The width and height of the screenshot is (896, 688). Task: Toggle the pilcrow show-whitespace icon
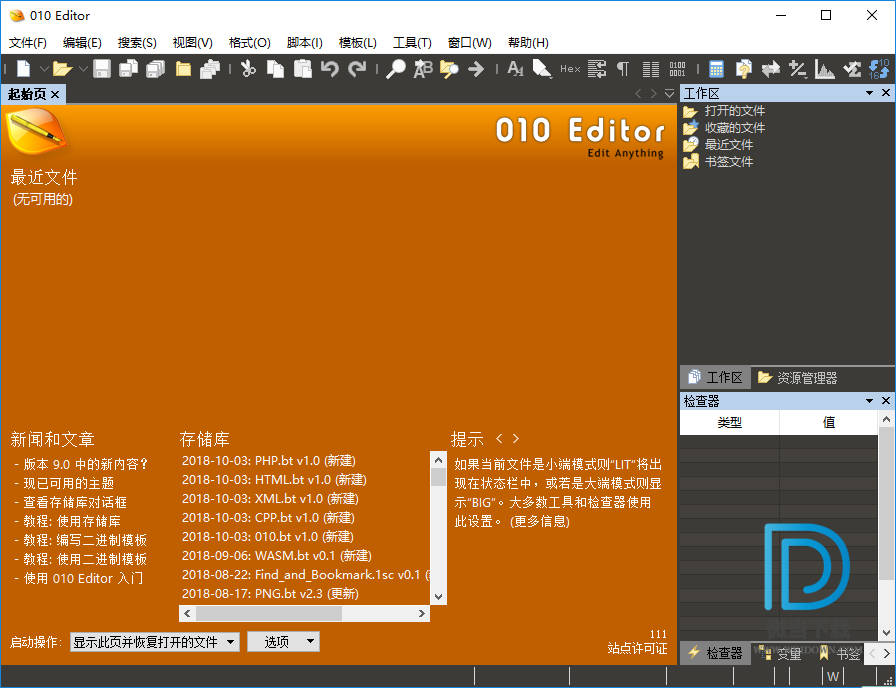pyautogui.click(x=623, y=69)
